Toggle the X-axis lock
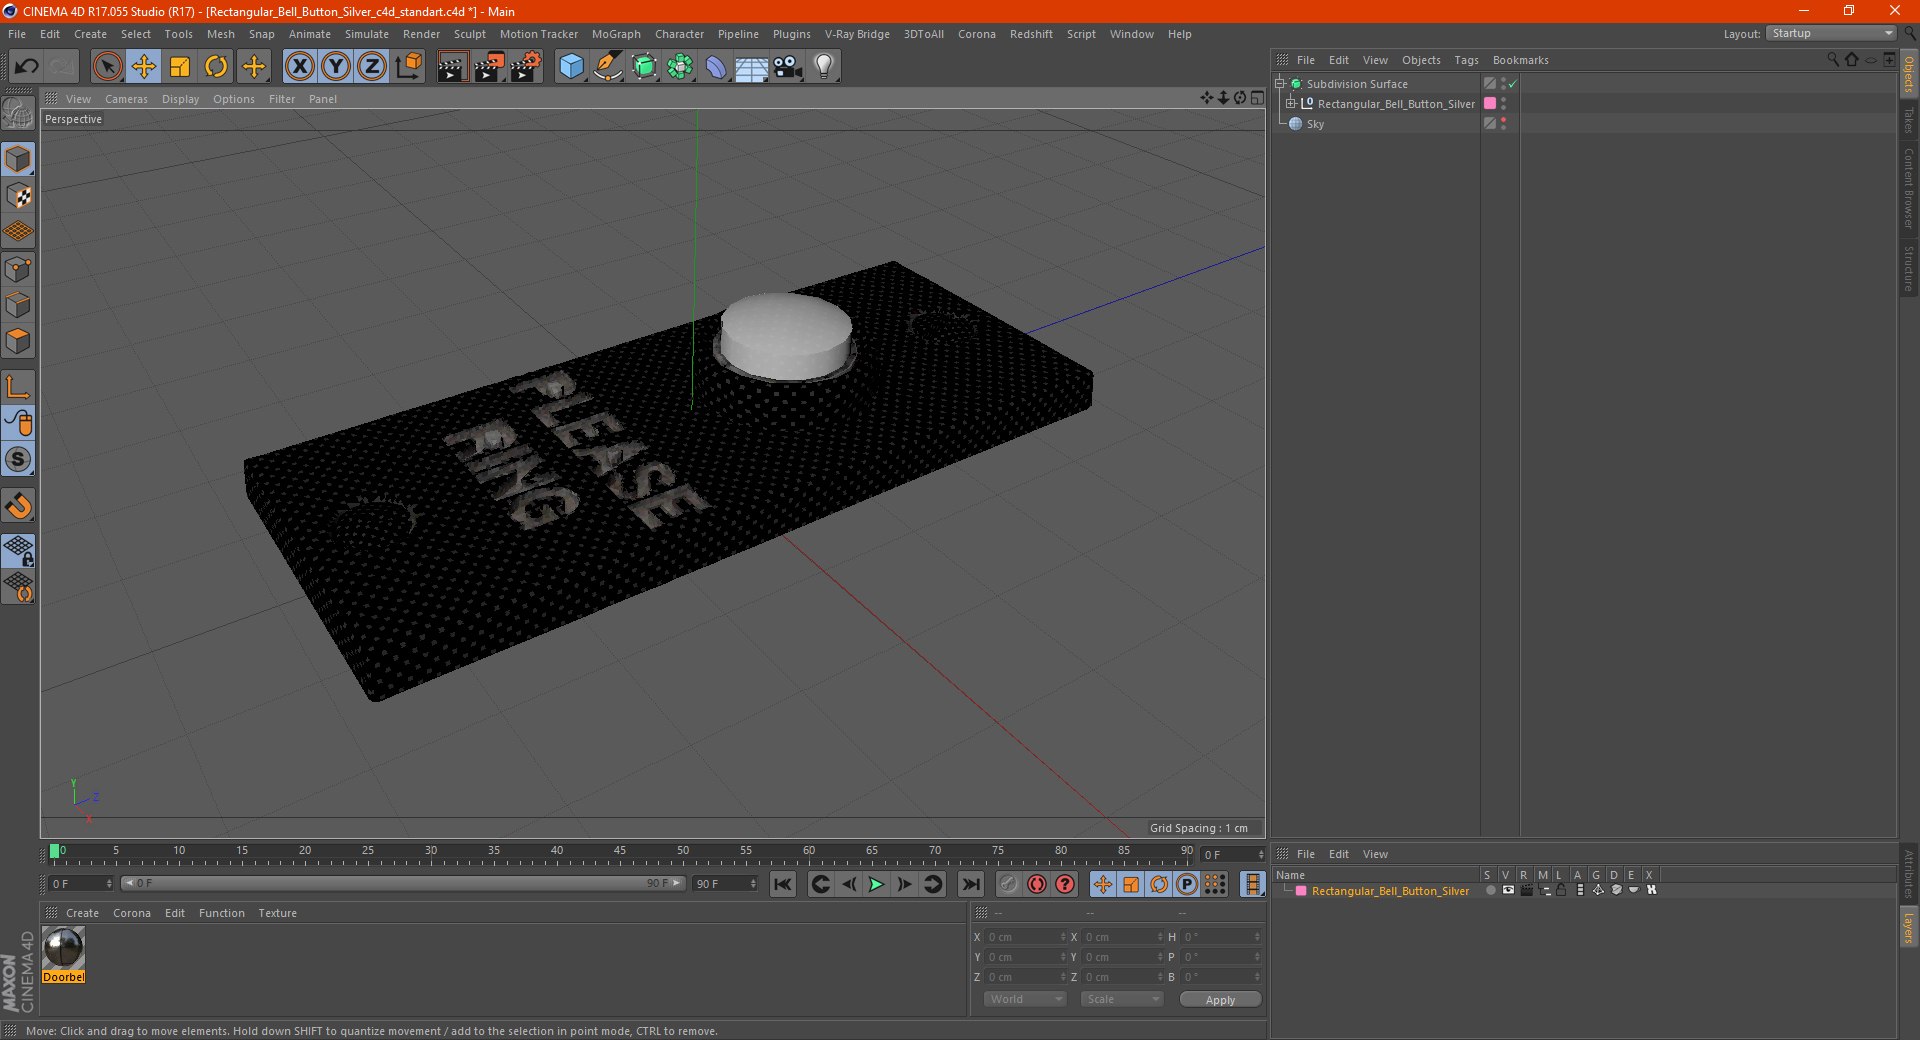The width and height of the screenshot is (1920, 1040). [x=299, y=67]
